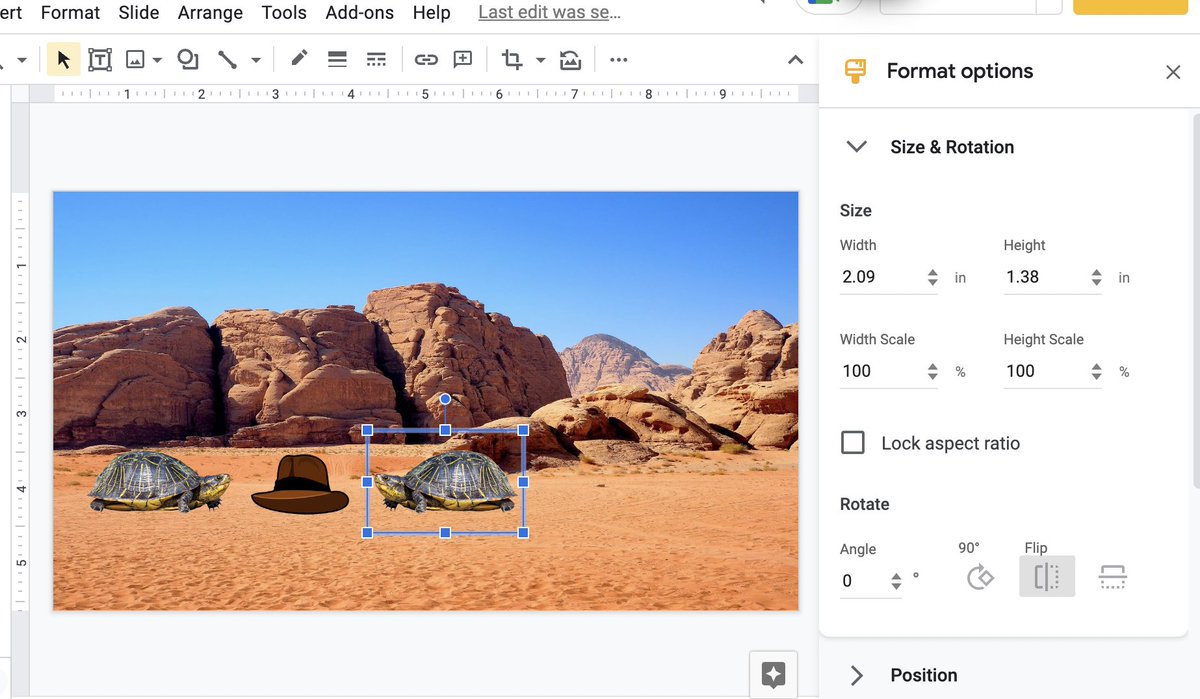Enable Lock aspect ratio

853,442
